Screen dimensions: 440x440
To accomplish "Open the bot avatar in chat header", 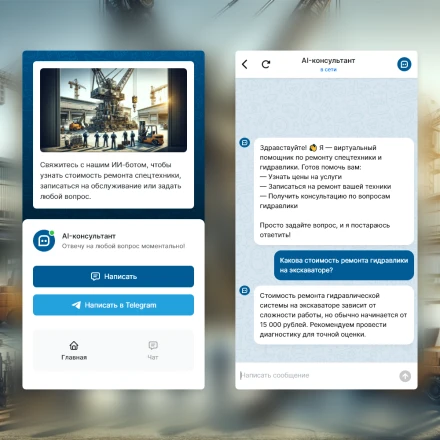I will 404,64.
